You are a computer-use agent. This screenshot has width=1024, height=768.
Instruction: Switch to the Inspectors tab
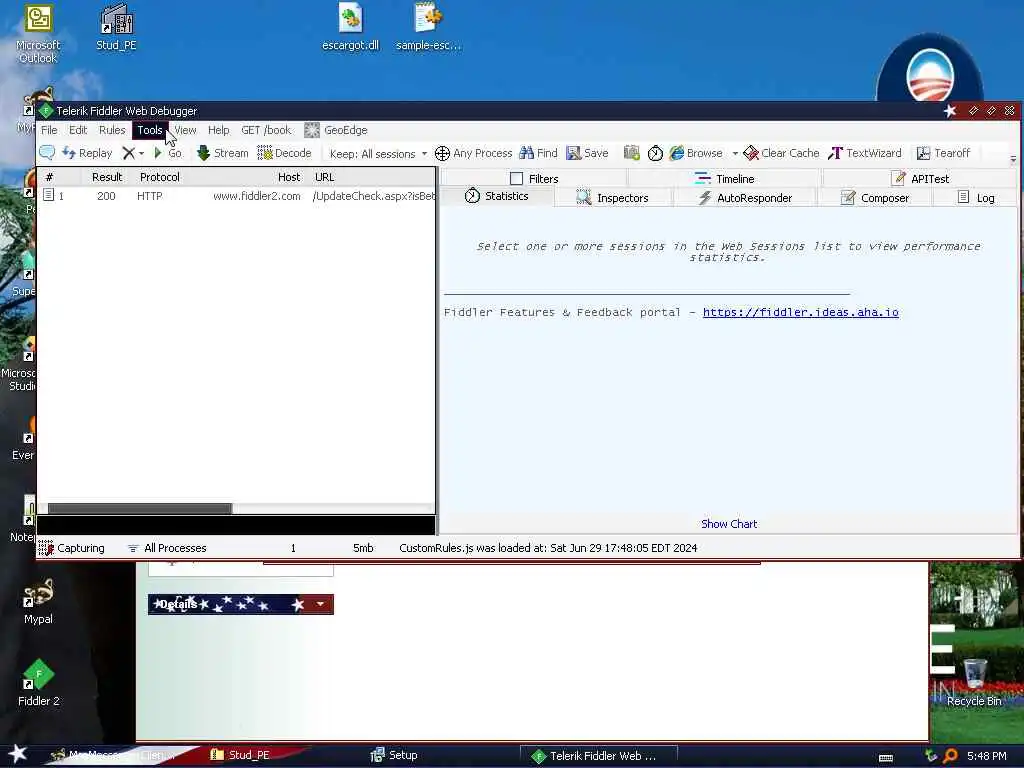pyautogui.click(x=613, y=198)
